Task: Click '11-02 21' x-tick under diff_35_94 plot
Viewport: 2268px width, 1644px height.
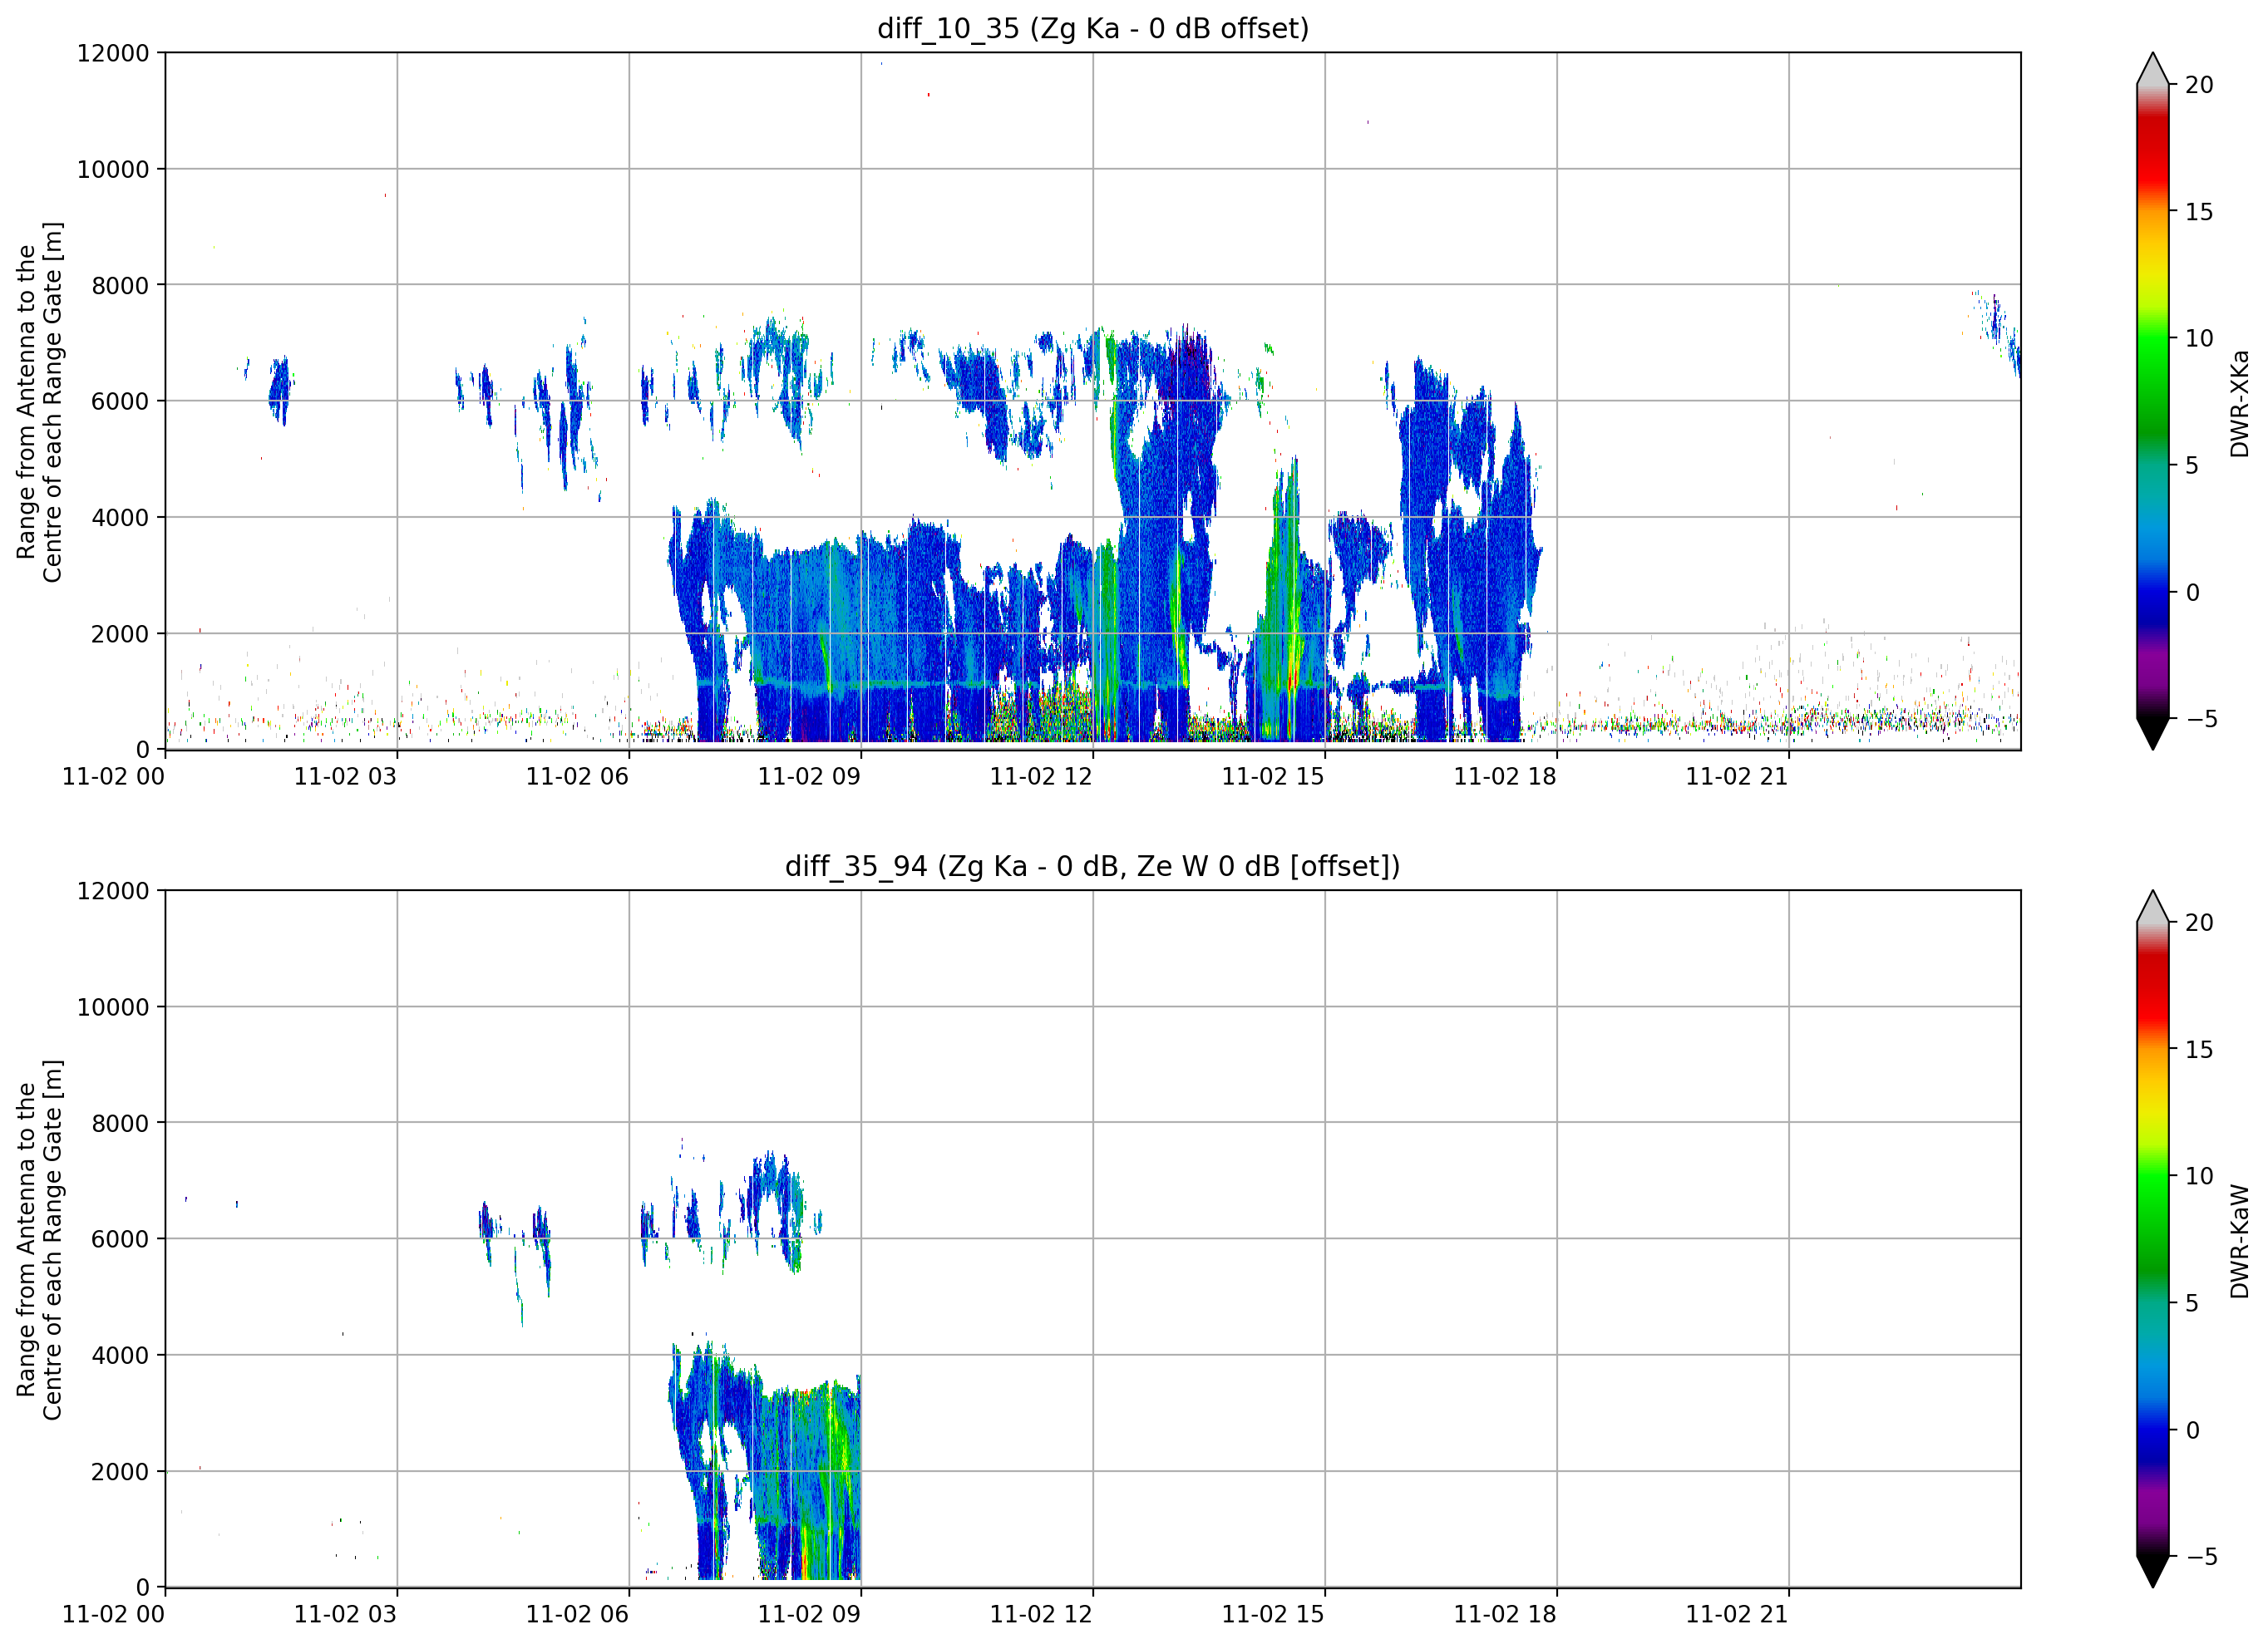Action: (x=1737, y=1615)
